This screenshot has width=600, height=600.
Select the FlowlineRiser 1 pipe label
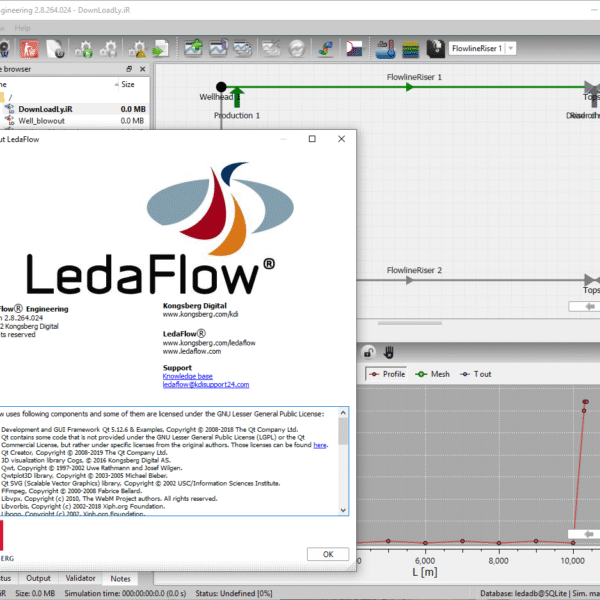414,77
